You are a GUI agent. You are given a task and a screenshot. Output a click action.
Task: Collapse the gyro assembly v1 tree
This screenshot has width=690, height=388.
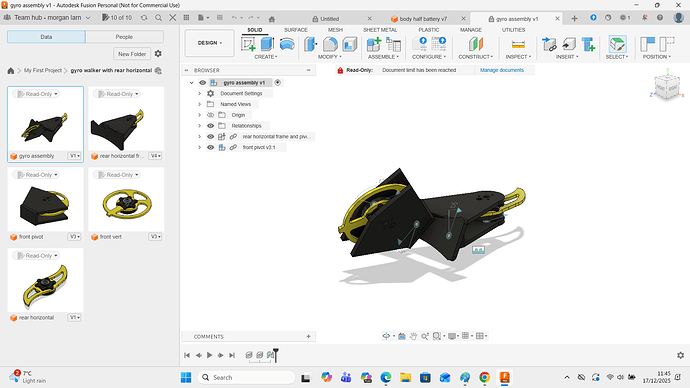(x=191, y=83)
